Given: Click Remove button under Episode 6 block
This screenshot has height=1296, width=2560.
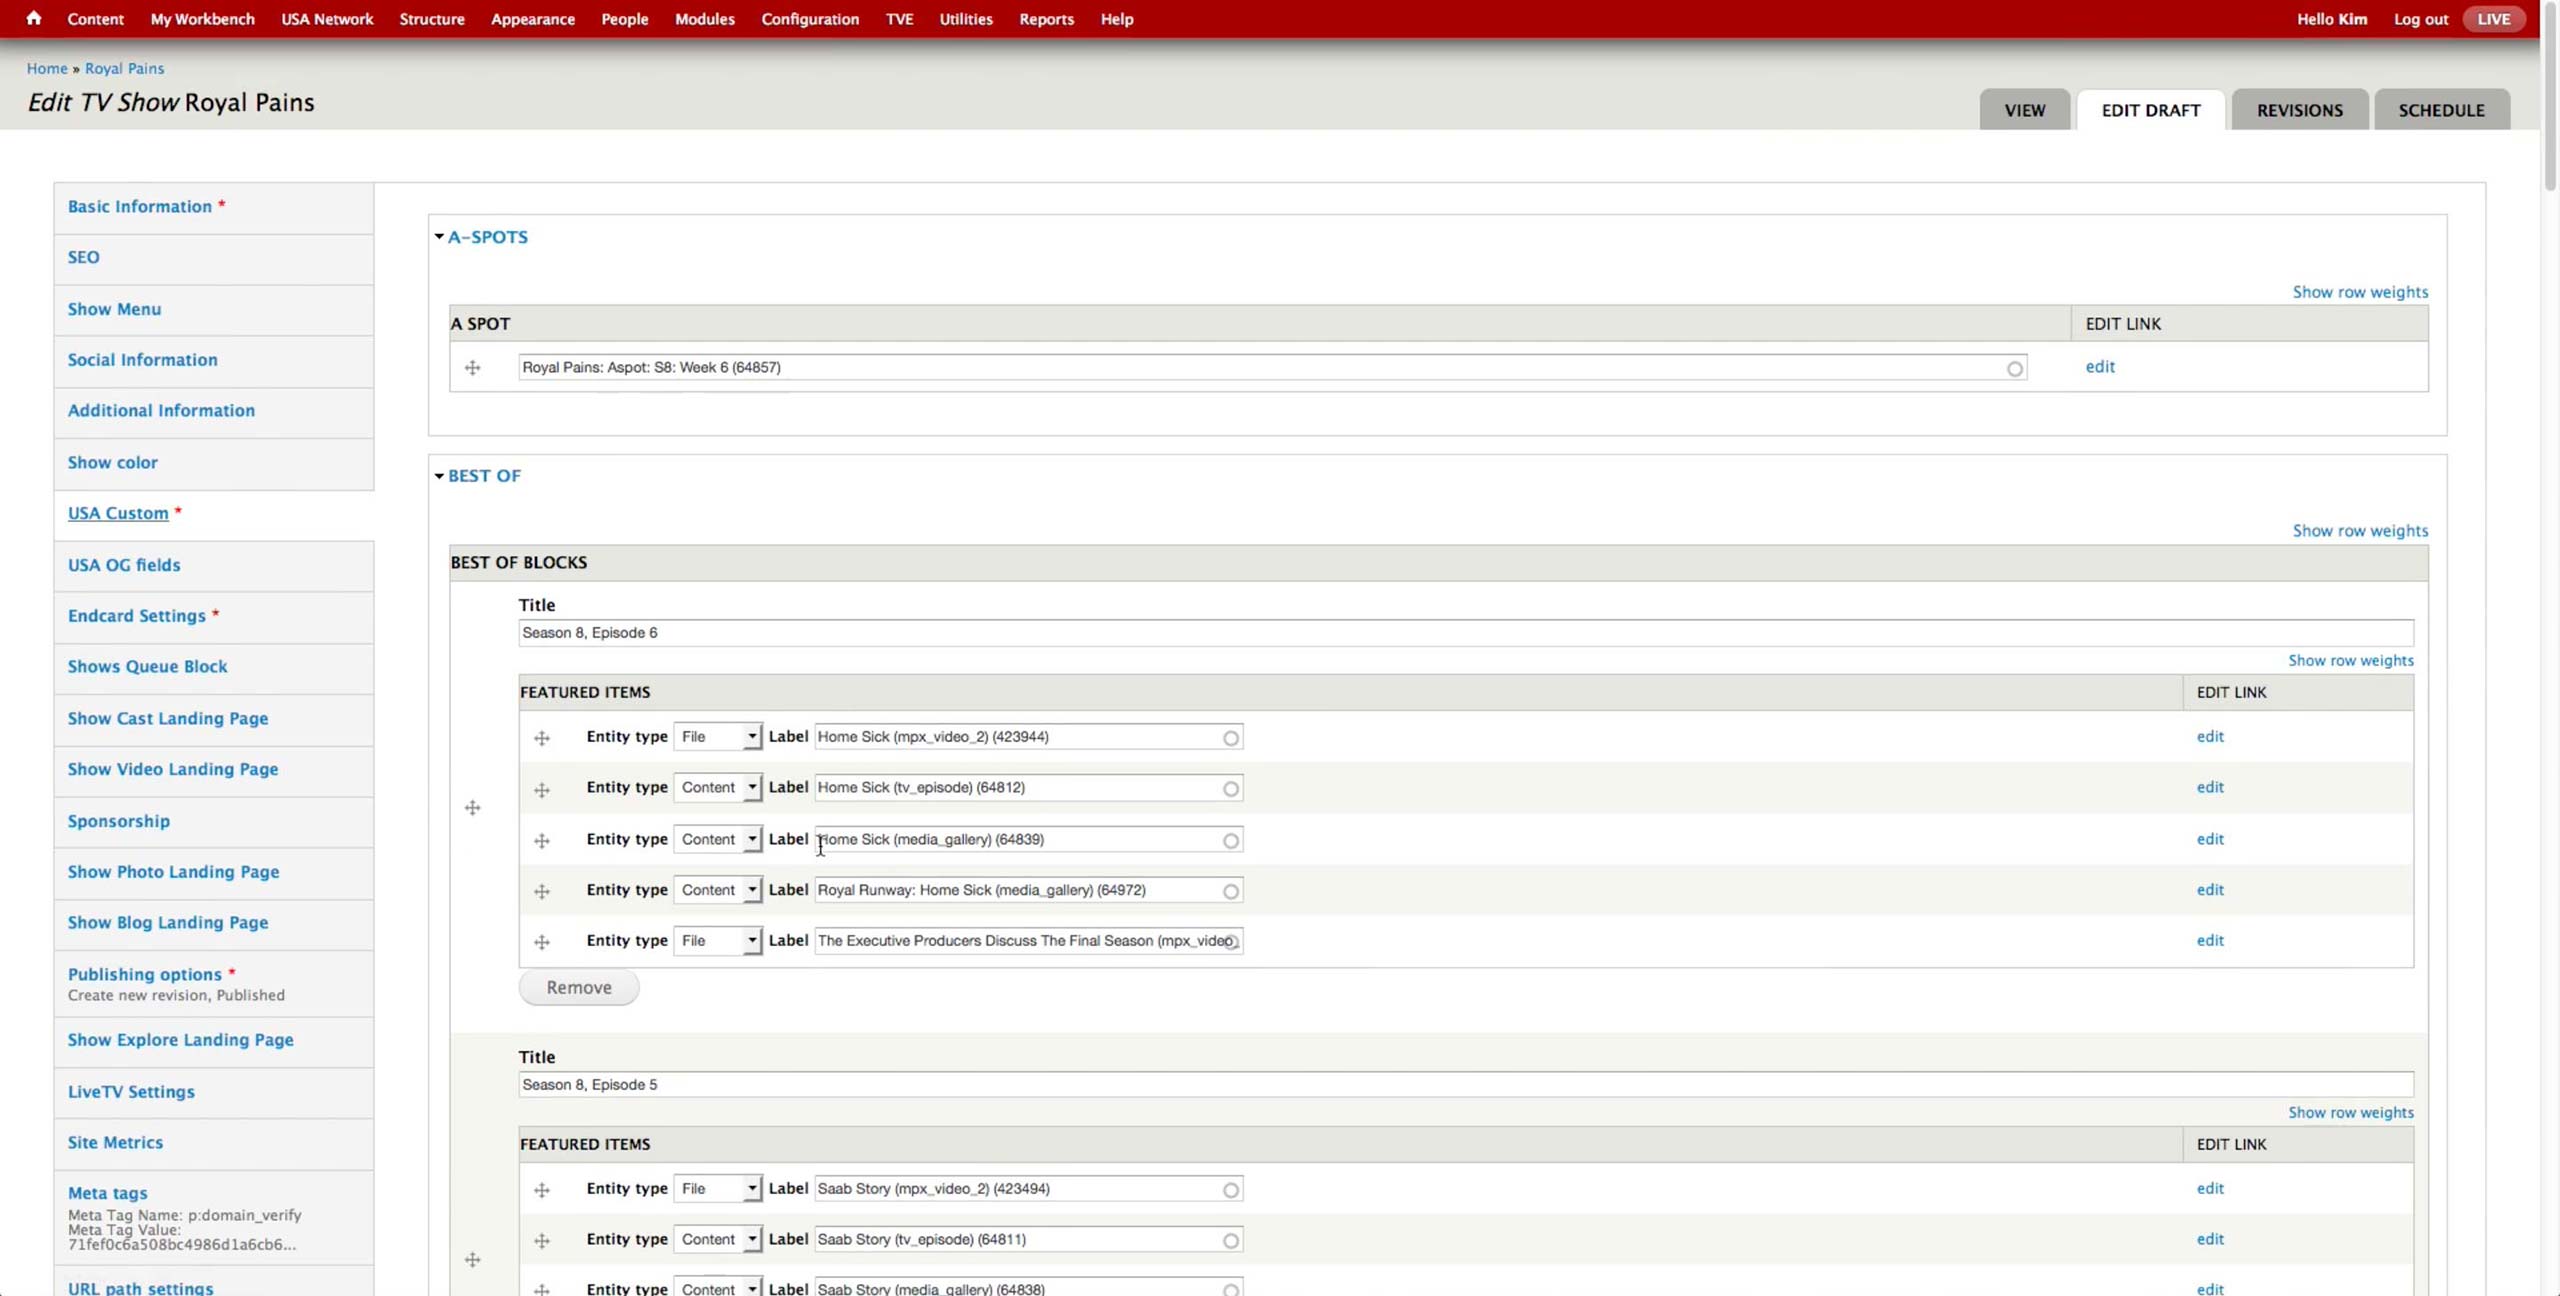Looking at the screenshot, I should [x=578, y=987].
